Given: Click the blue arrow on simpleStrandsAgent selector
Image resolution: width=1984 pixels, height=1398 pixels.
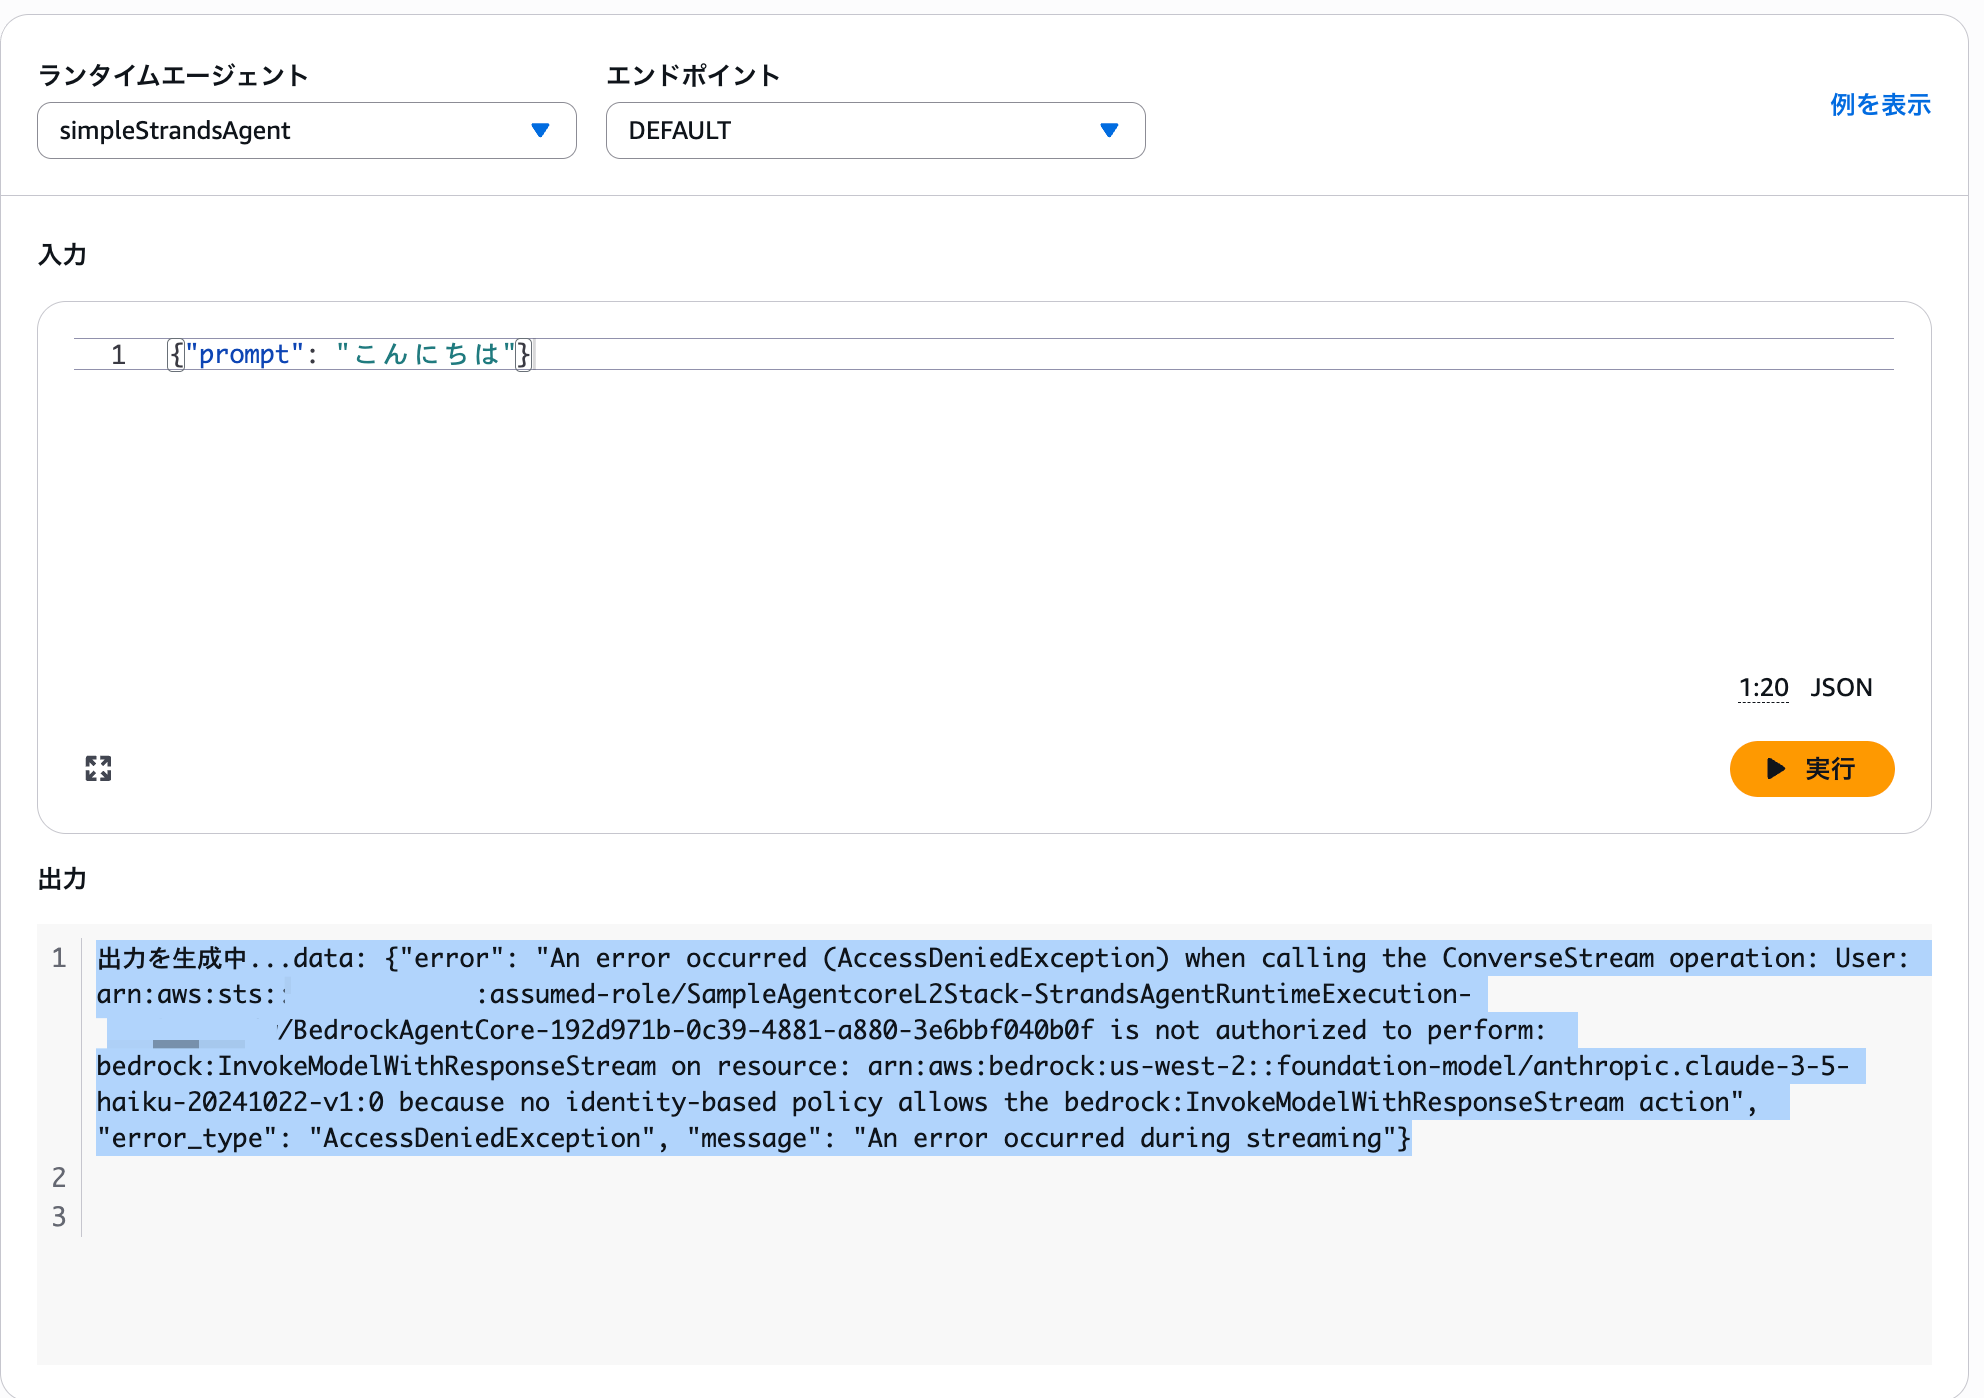Looking at the screenshot, I should pos(540,130).
